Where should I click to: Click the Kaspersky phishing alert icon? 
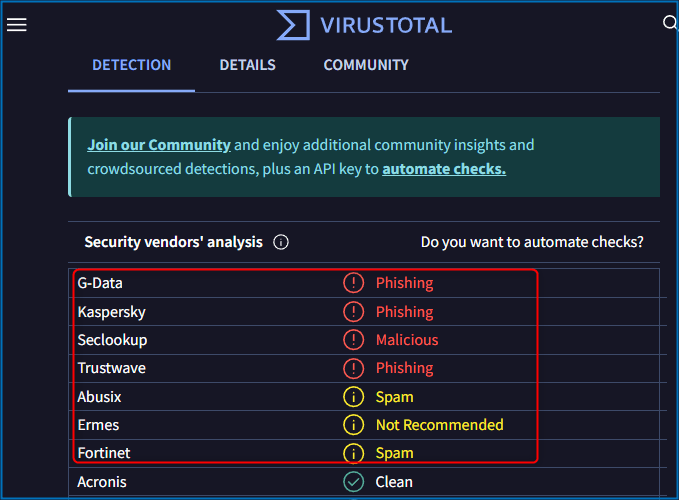point(353,312)
